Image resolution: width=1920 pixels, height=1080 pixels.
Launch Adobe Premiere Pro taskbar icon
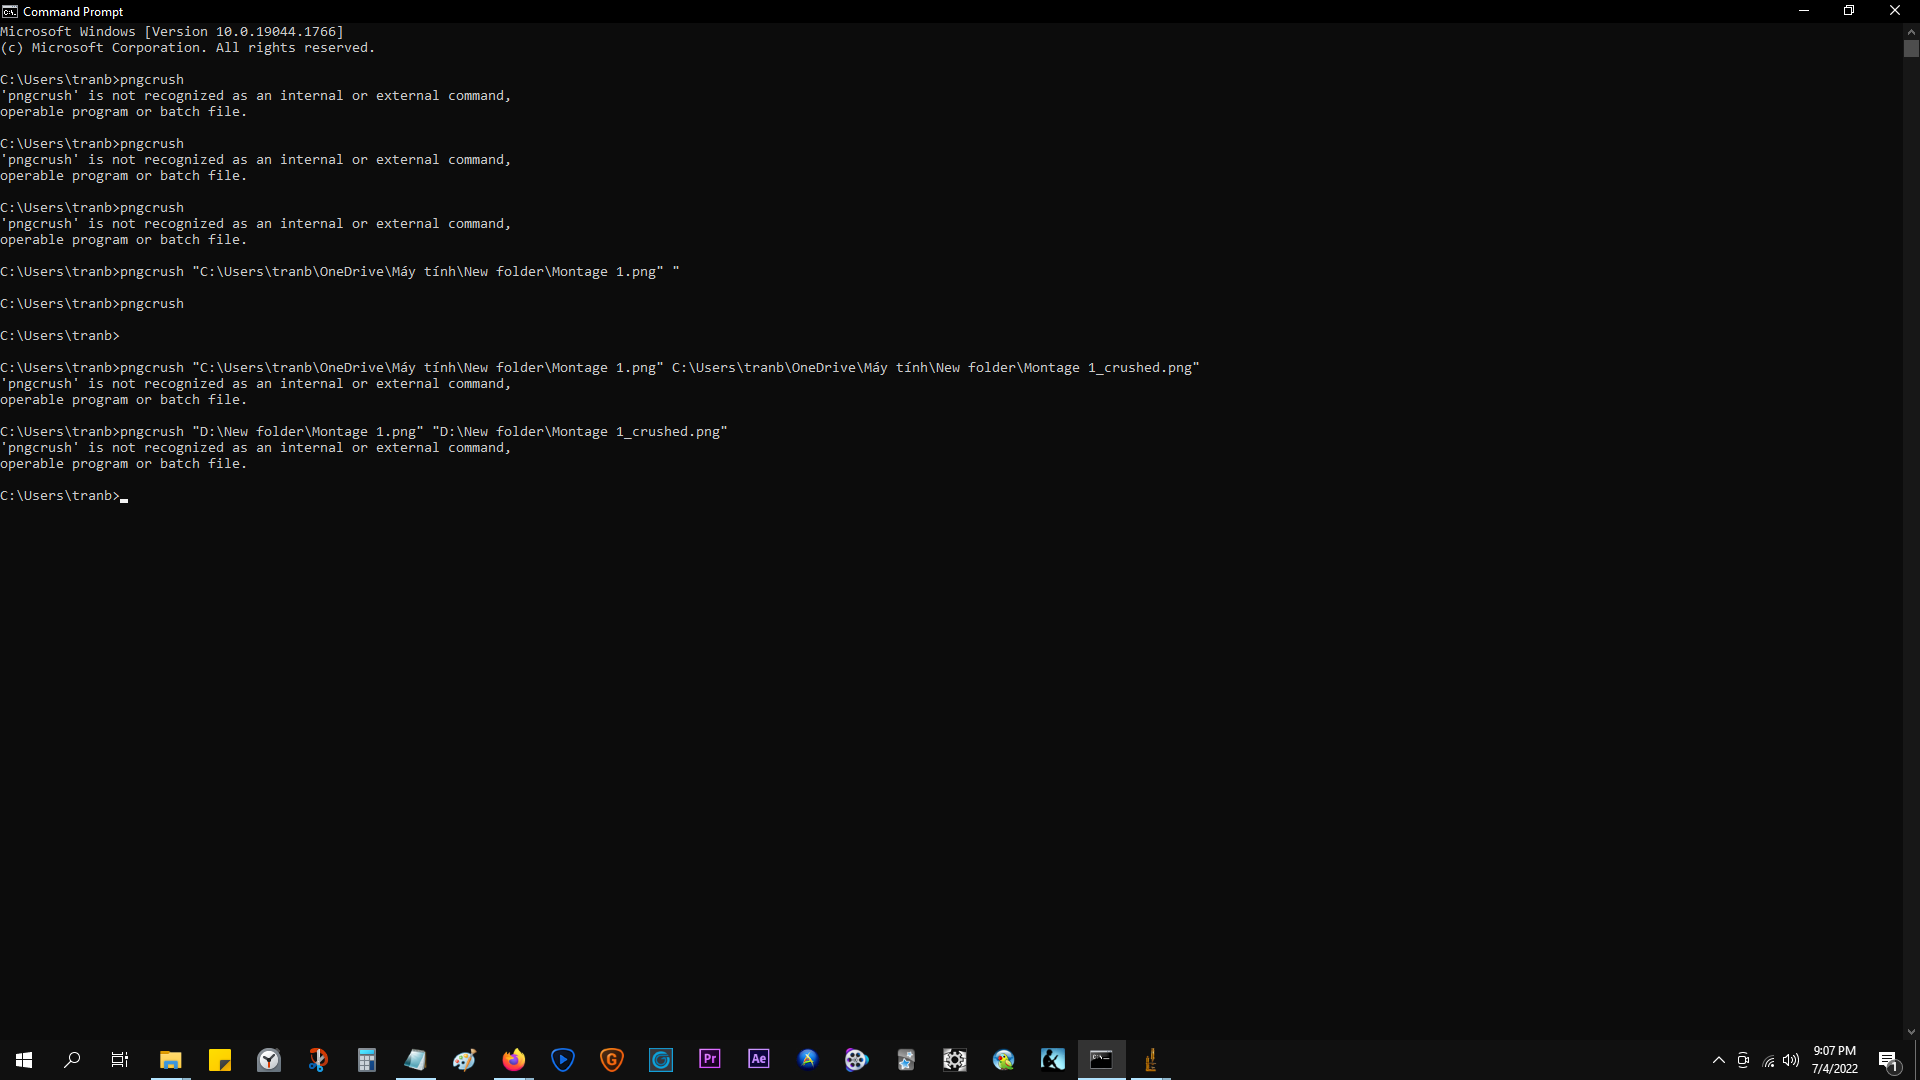[x=710, y=1059]
